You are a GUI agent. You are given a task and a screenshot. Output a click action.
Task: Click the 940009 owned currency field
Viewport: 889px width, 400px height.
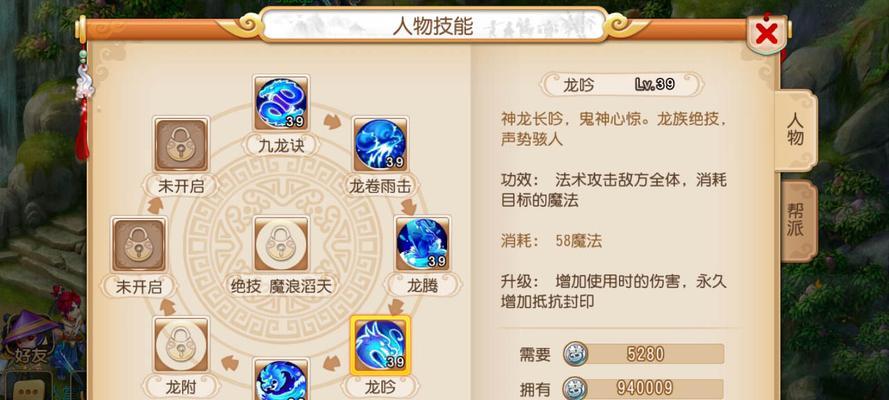[x=645, y=389]
